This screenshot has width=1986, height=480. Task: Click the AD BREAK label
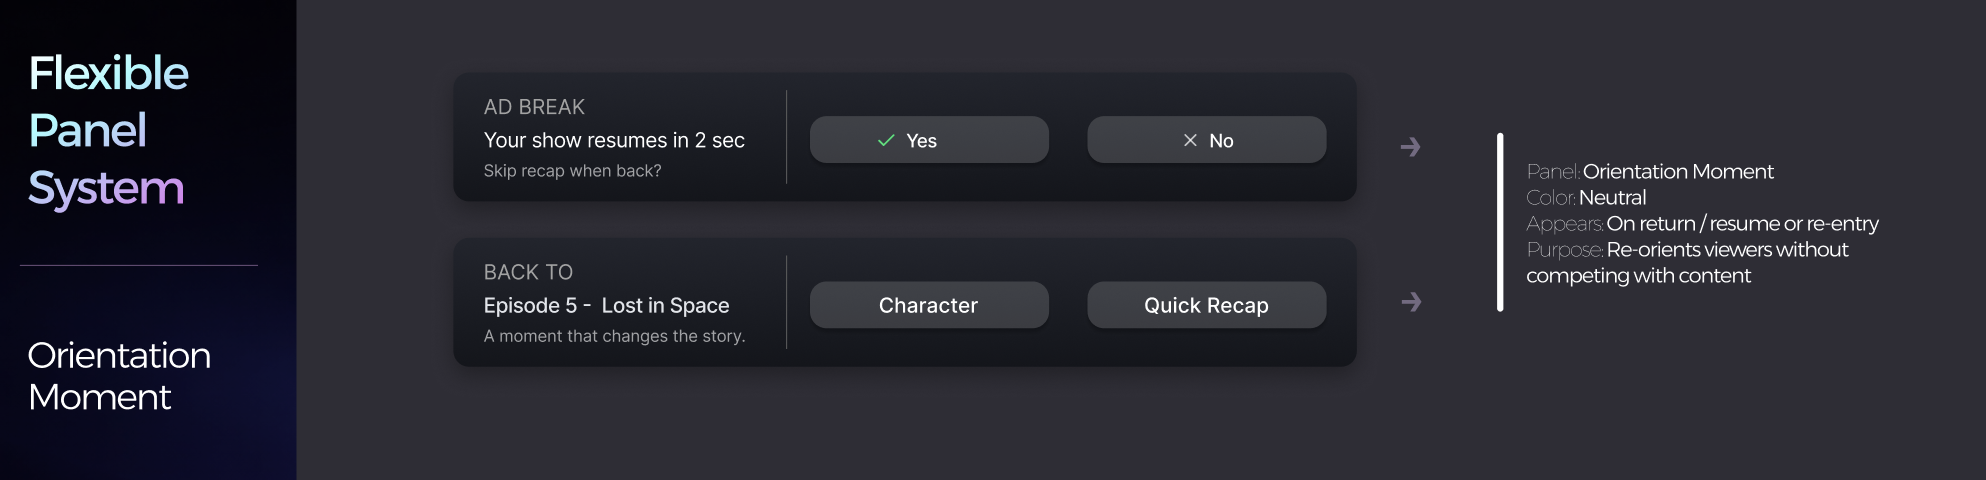(x=534, y=107)
